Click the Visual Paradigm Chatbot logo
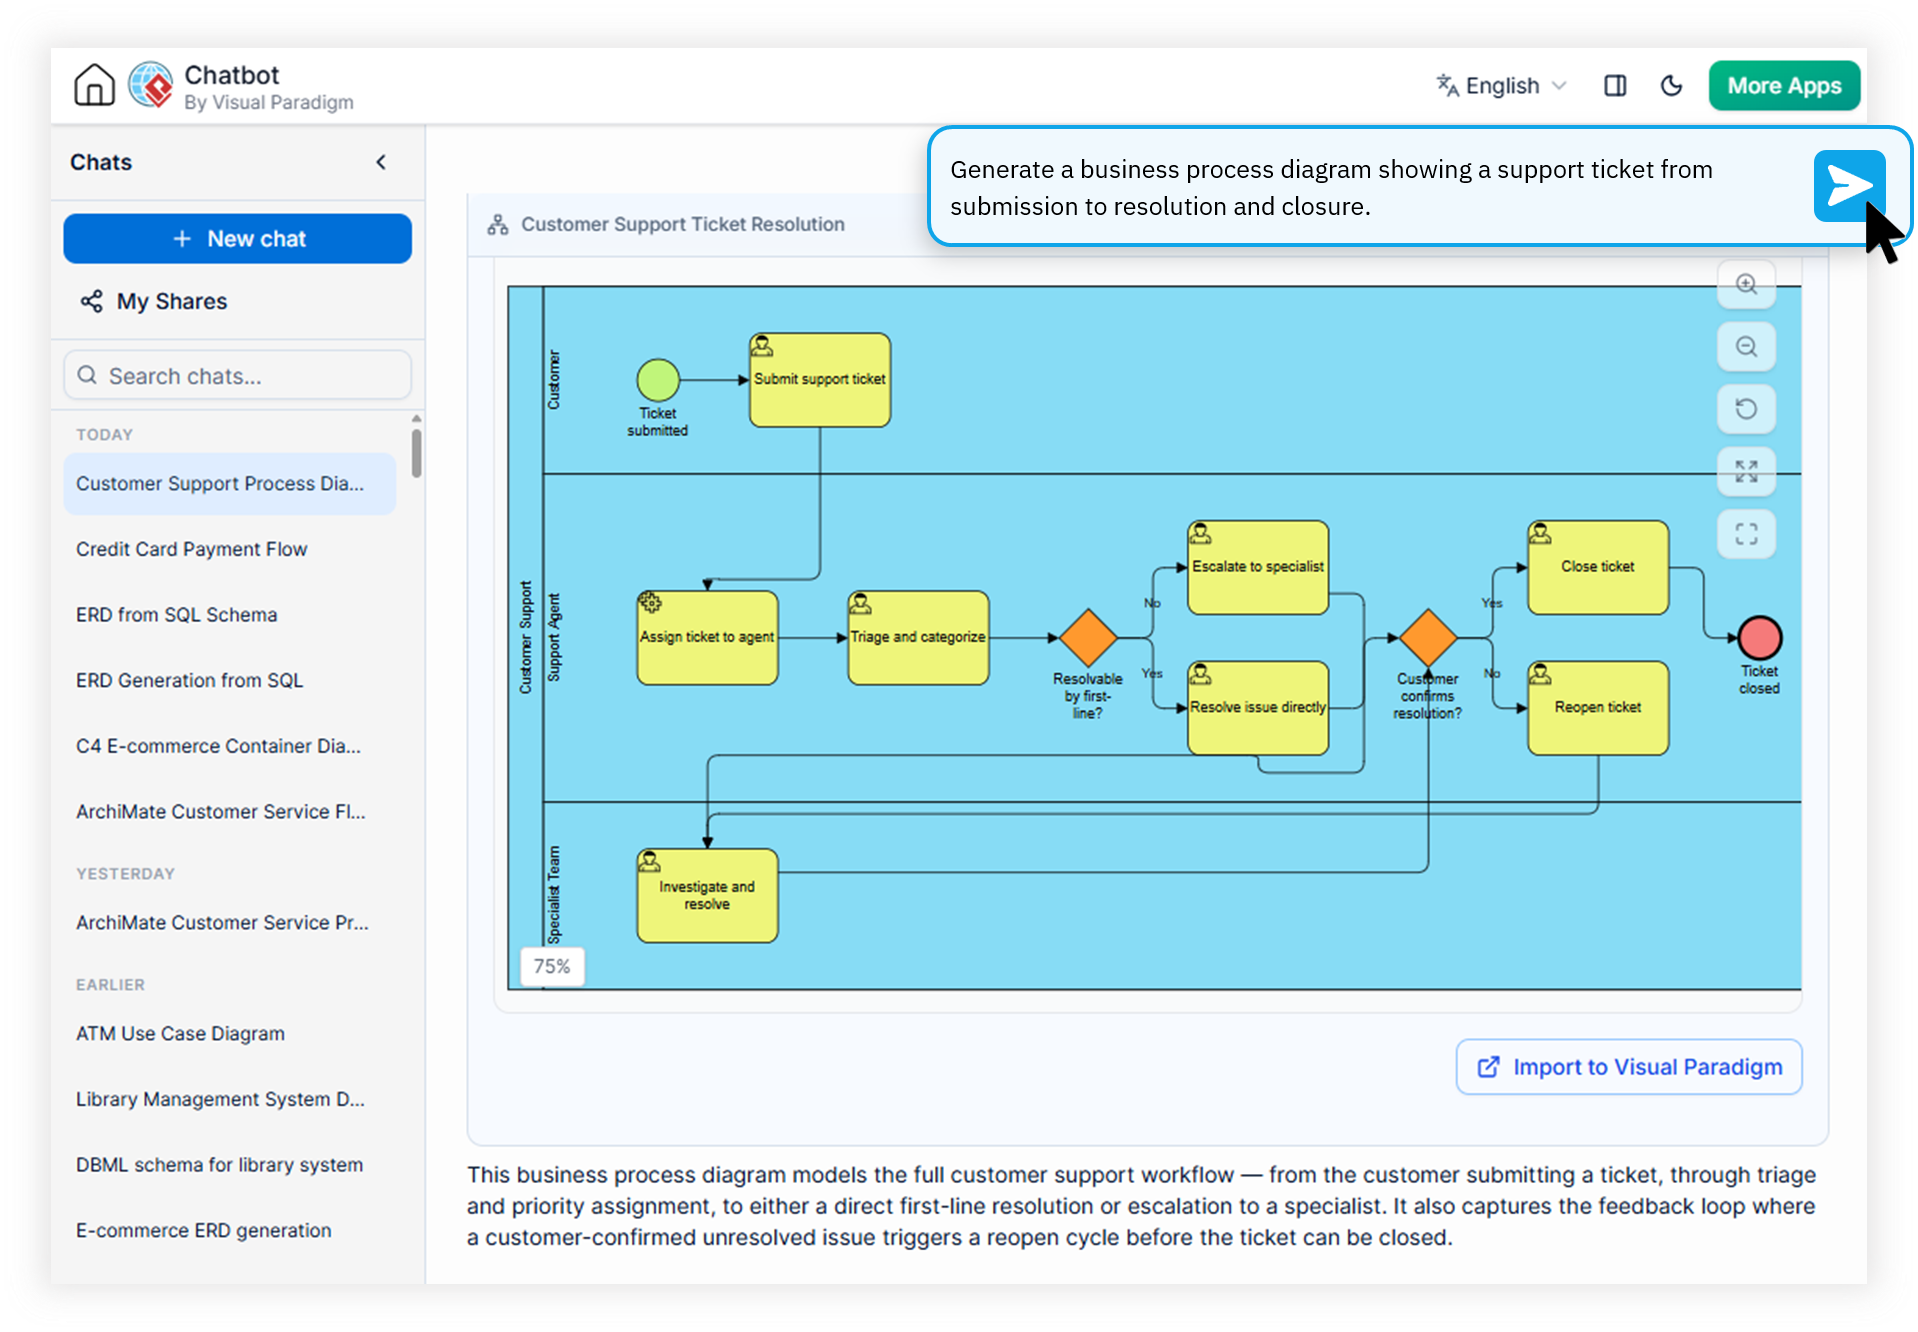 [x=151, y=85]
